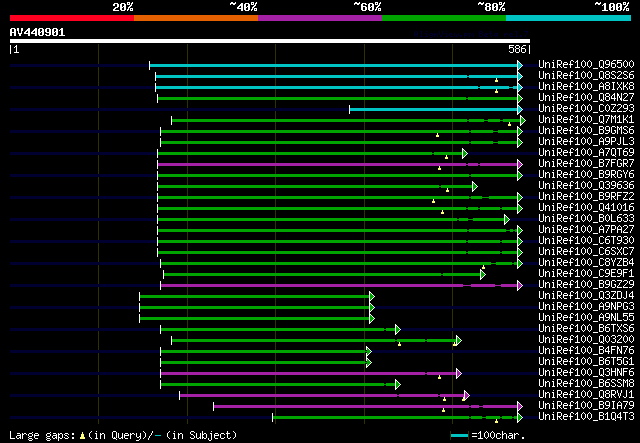Open hit UniRef100_Q7M1K1
This screenshot has height=443, width=640.
tap(586, 120)
